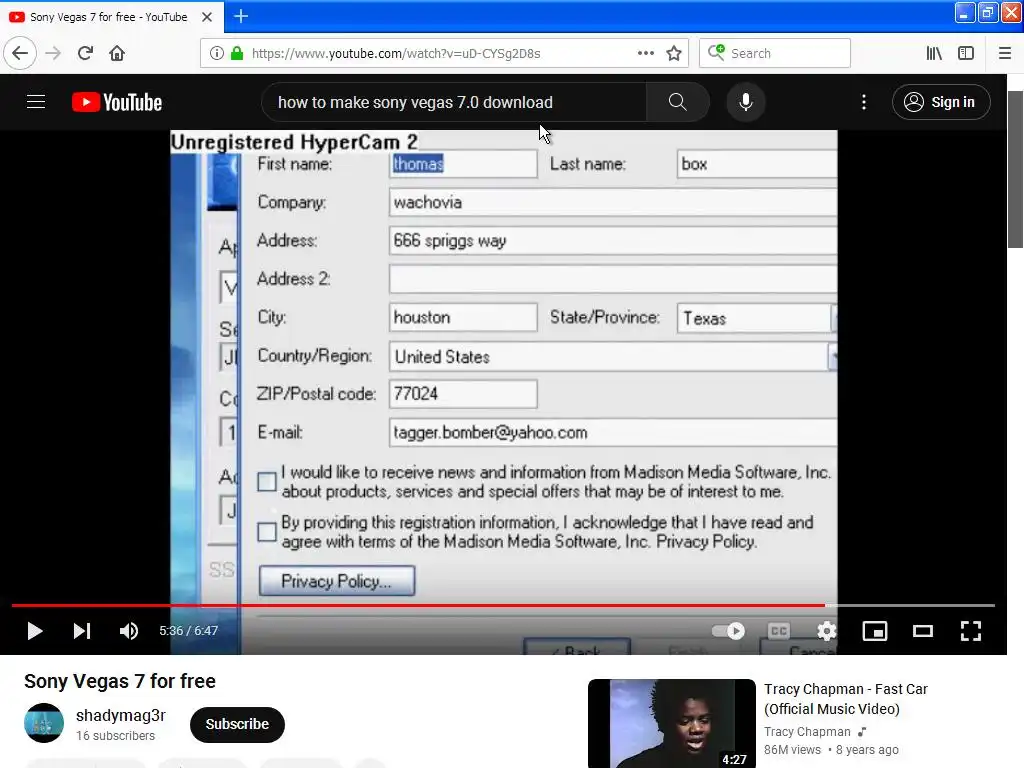Click the YouTube search magnifier button
The image size is (1024, 768).
pos(678,102)
